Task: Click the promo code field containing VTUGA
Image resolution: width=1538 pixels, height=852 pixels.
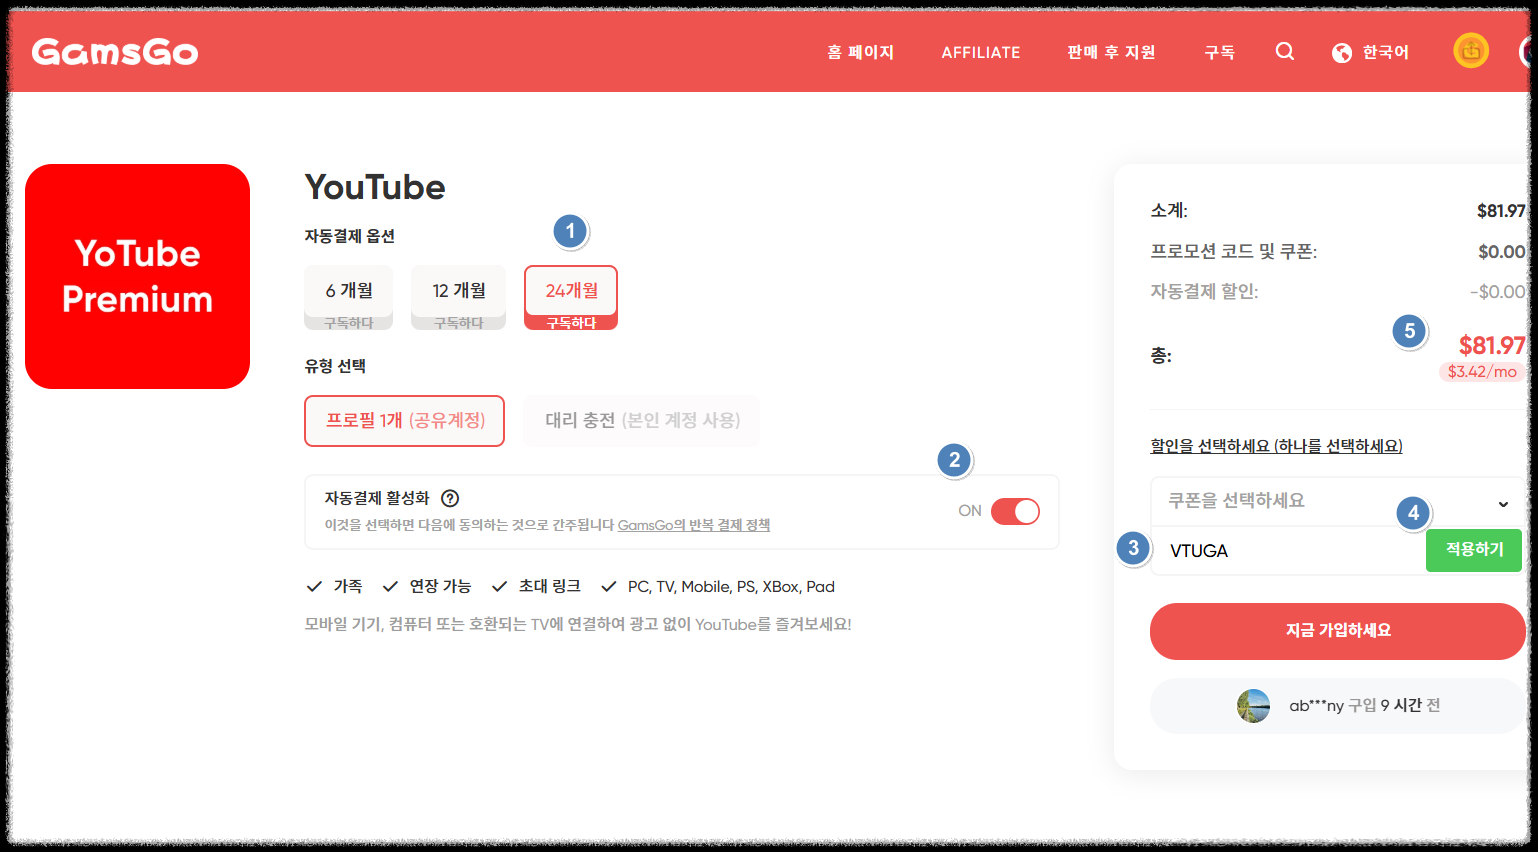Action: pyautogui.click(x=1288, y=551)
